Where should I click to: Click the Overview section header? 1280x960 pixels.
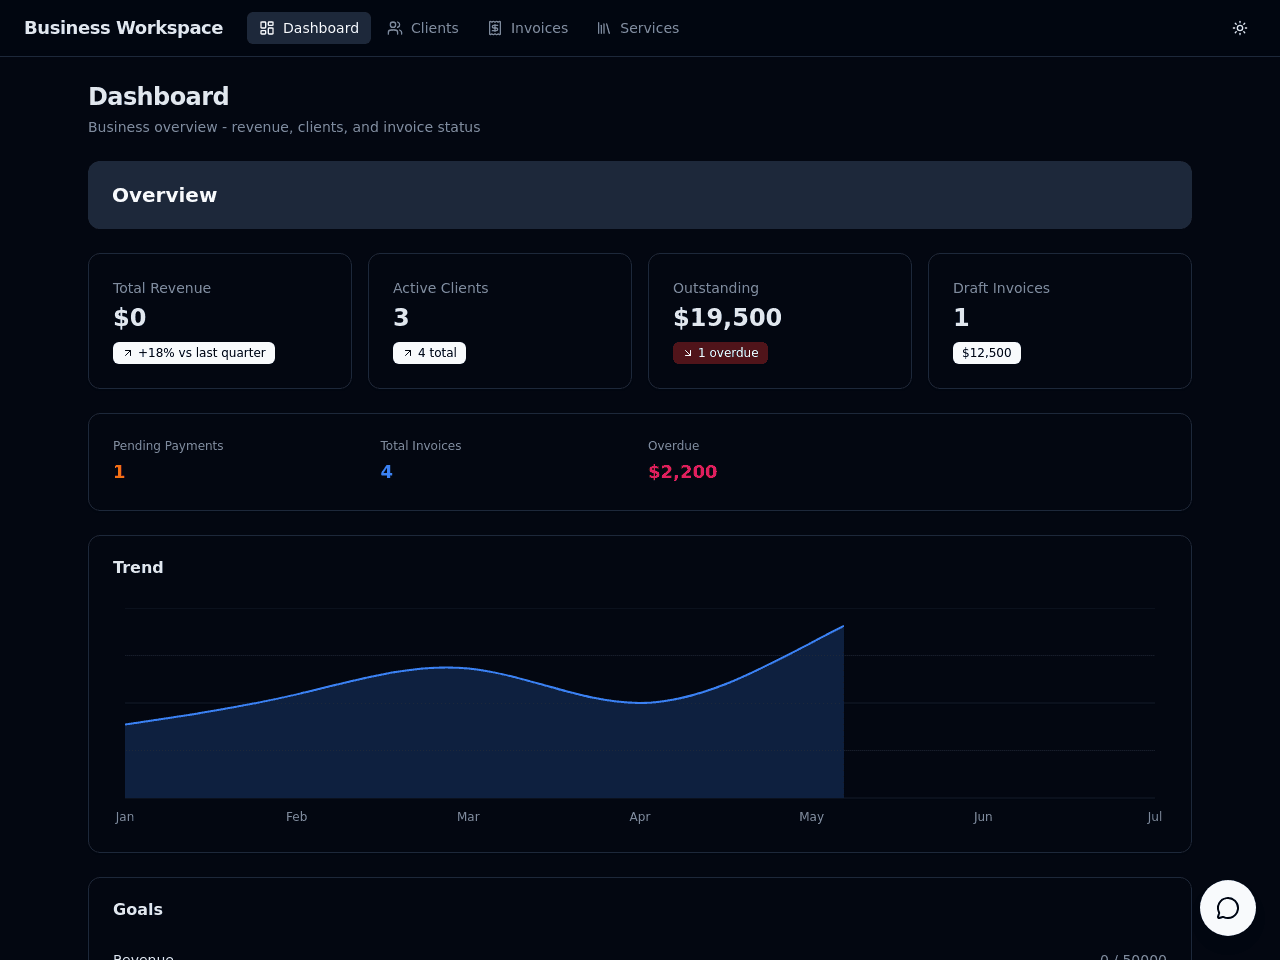pyautogui.click(x=640, y=195)
